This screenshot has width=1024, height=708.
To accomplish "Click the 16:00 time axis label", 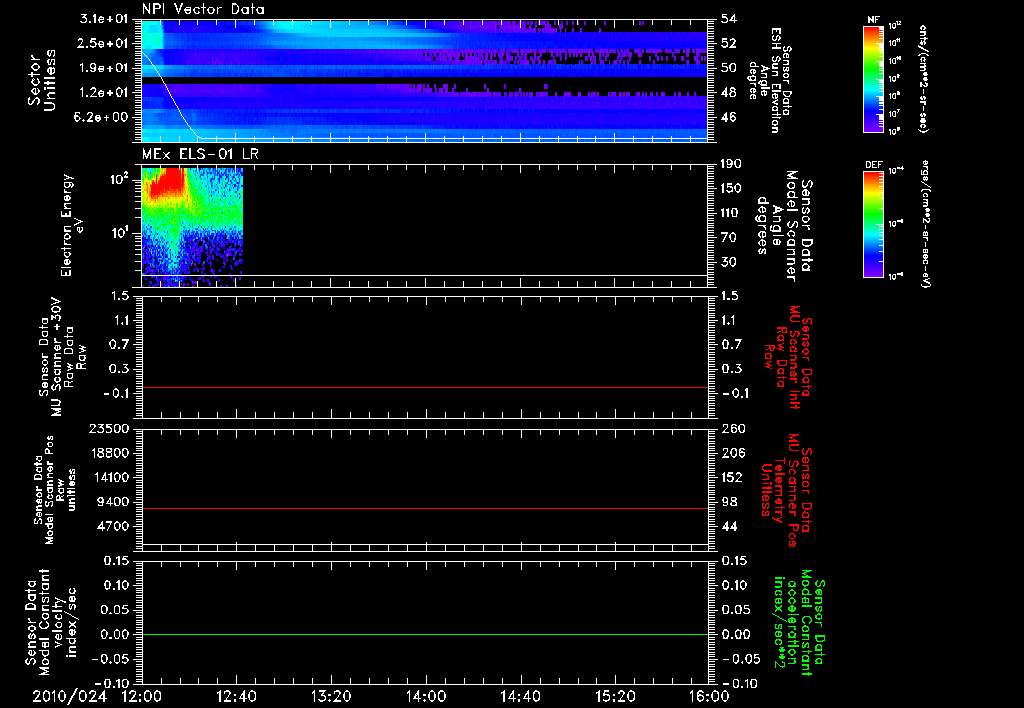I will (x=709, y=696).
